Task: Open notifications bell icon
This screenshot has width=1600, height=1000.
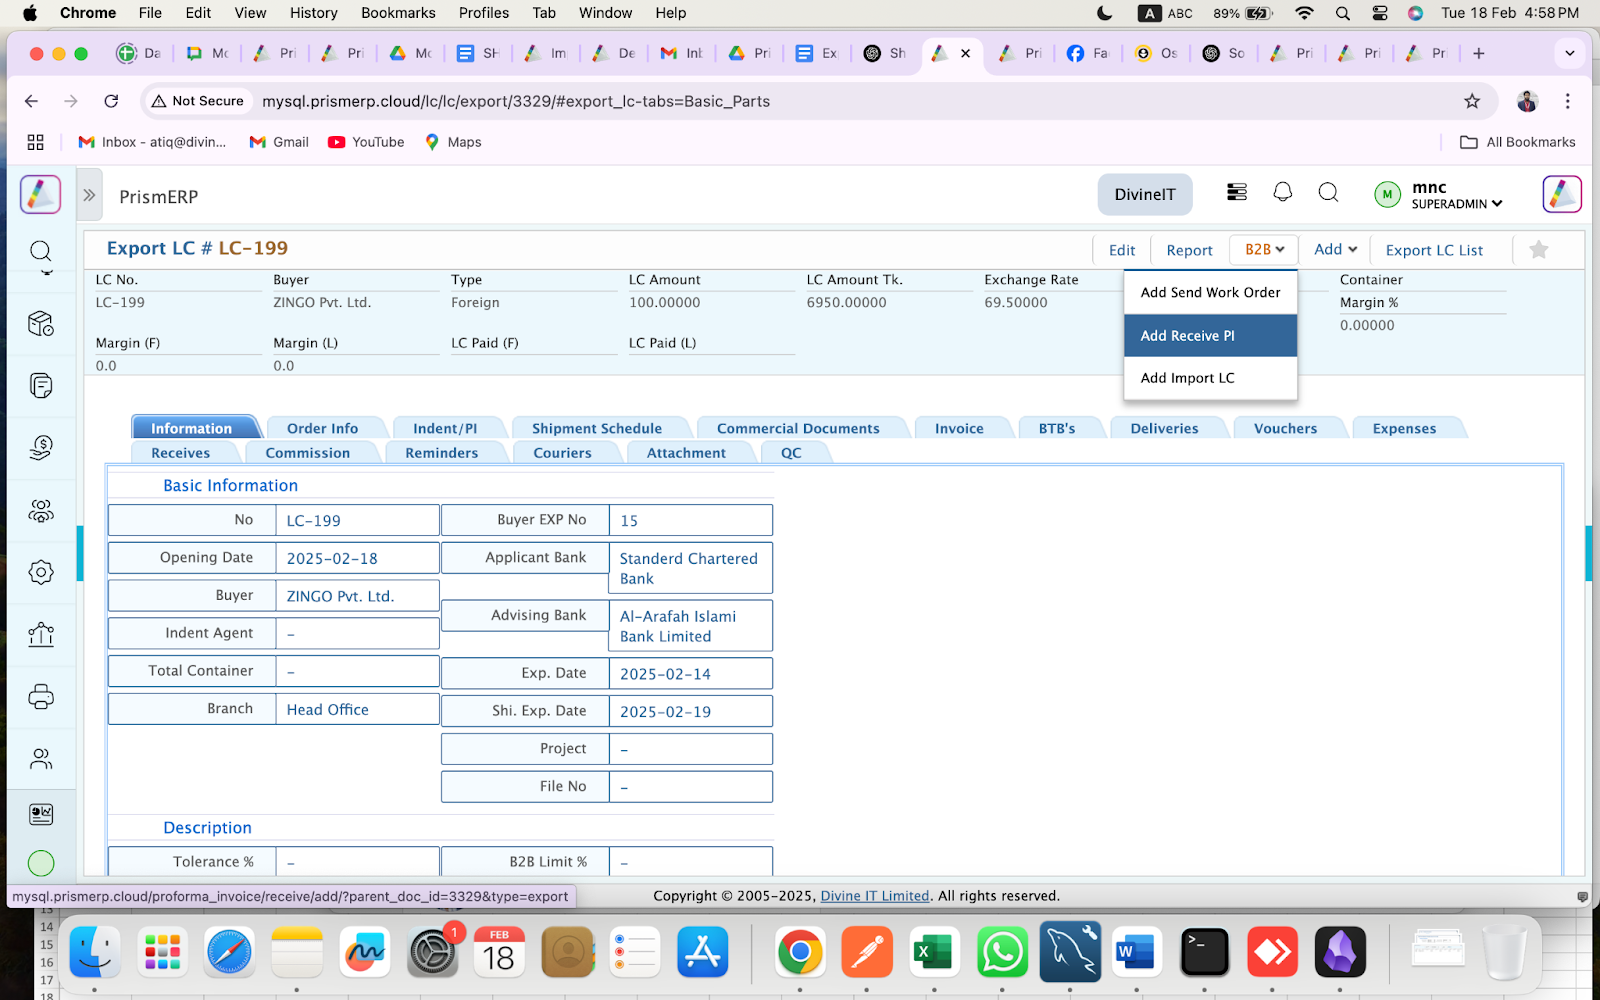Action: pyautogui.click(x=1283, y=192)
